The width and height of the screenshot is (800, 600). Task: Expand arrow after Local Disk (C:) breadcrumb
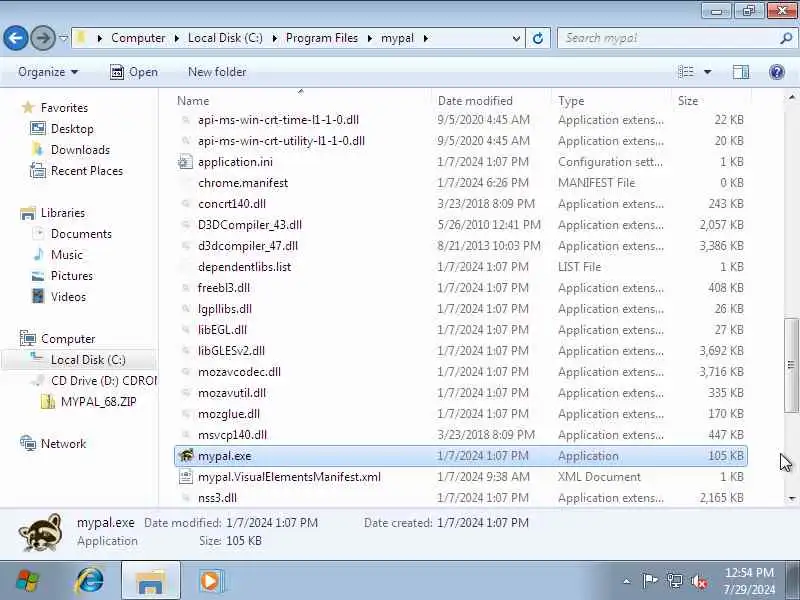[274, 38]
